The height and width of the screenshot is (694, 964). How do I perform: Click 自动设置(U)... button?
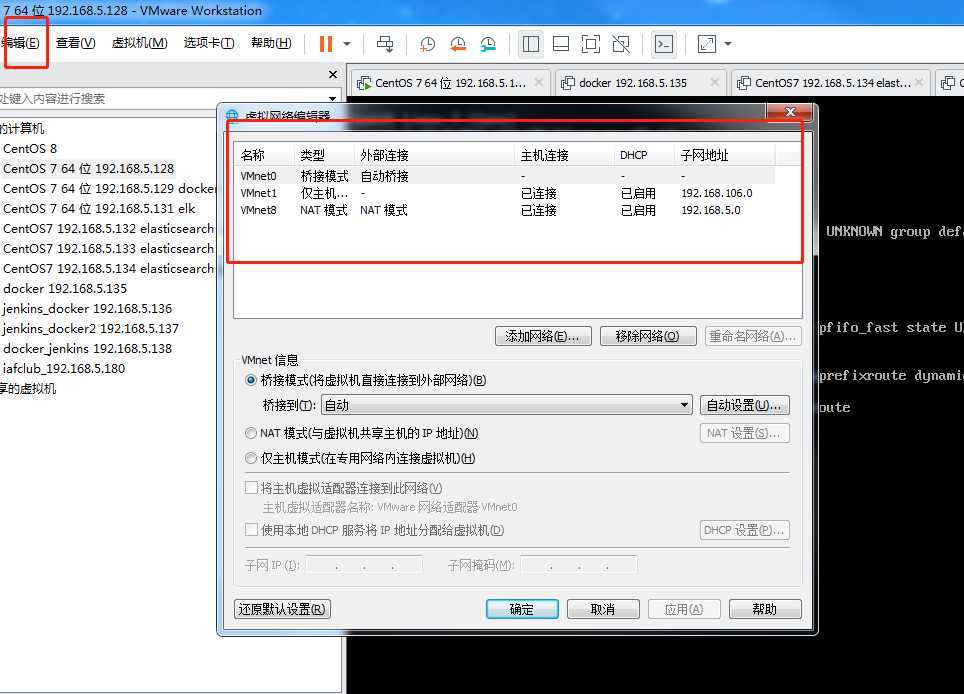click(x=745, y=405)
